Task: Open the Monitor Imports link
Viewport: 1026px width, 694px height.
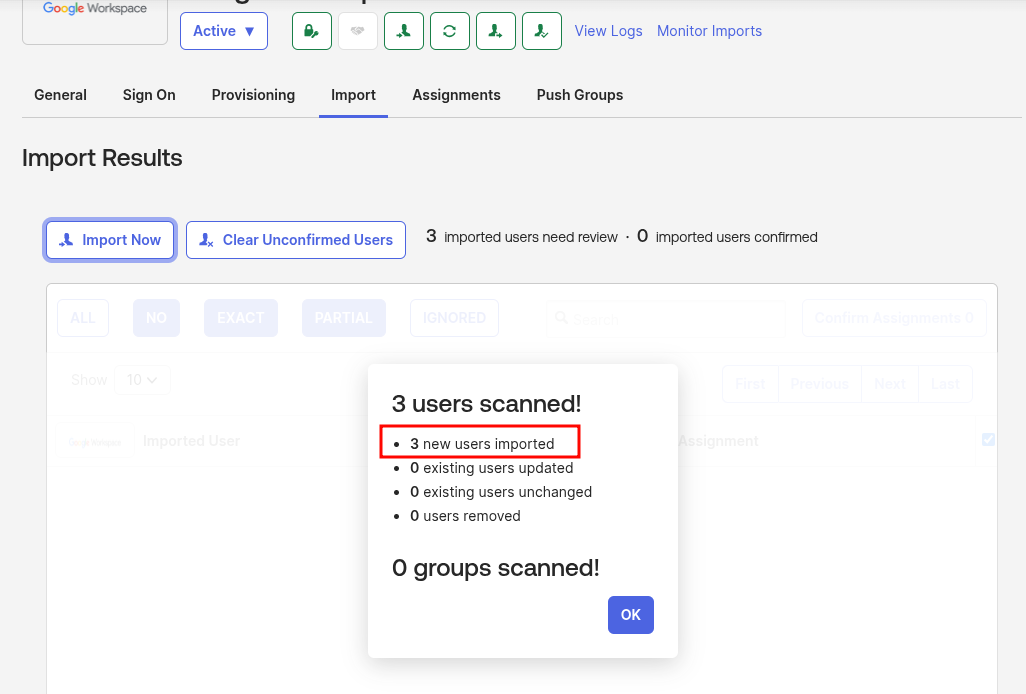Action: [x=709, y=31]
